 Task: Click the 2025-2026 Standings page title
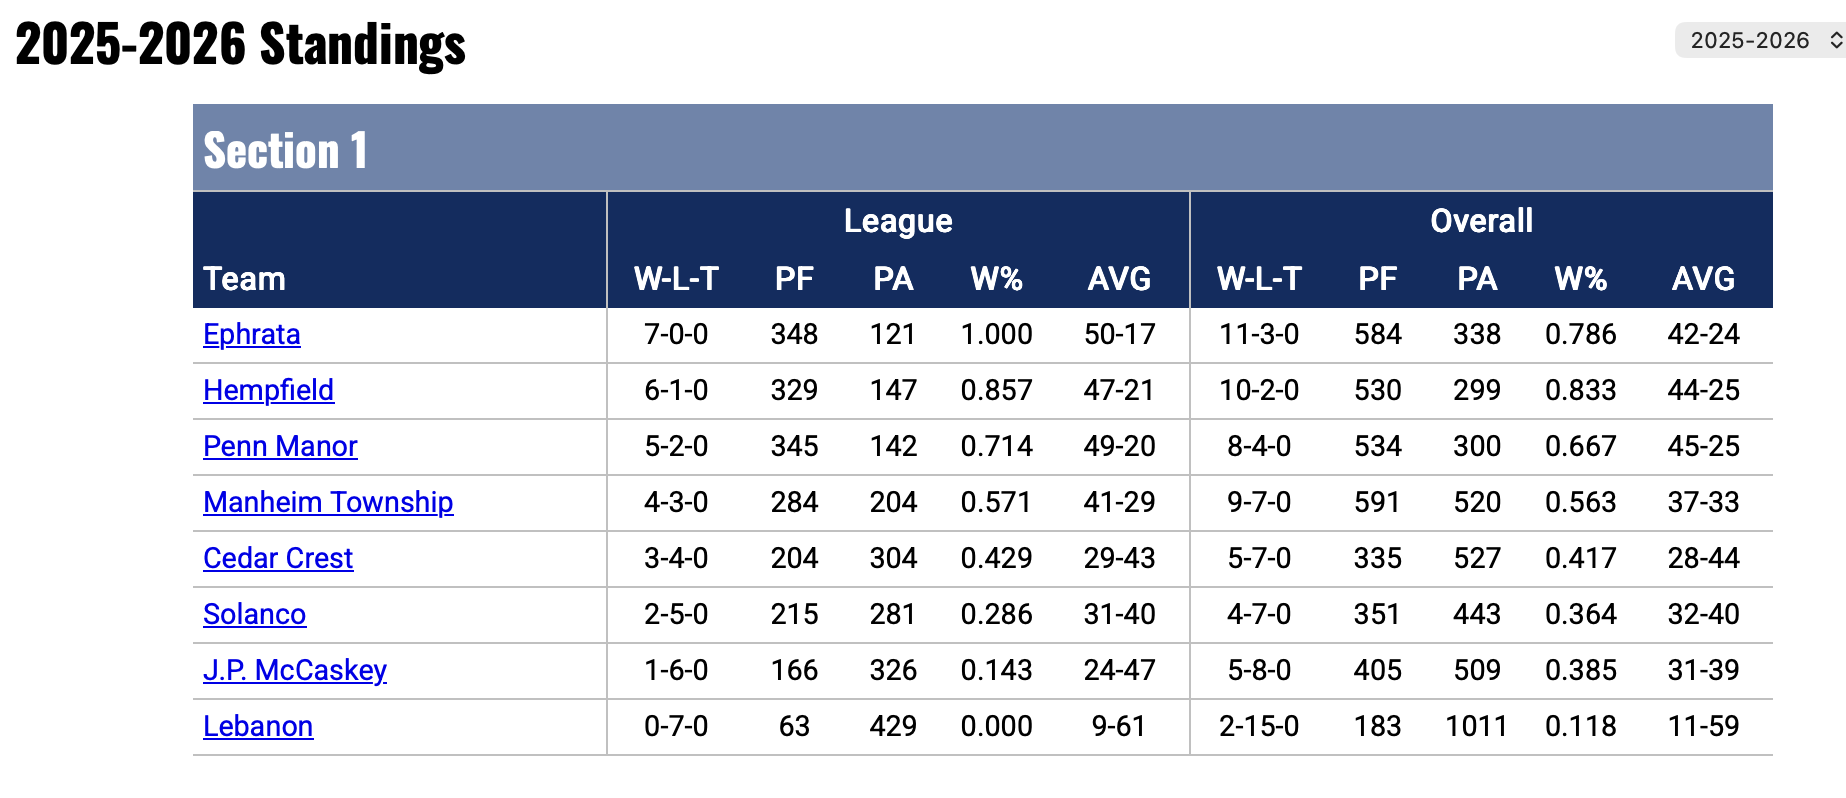[241, 45]
